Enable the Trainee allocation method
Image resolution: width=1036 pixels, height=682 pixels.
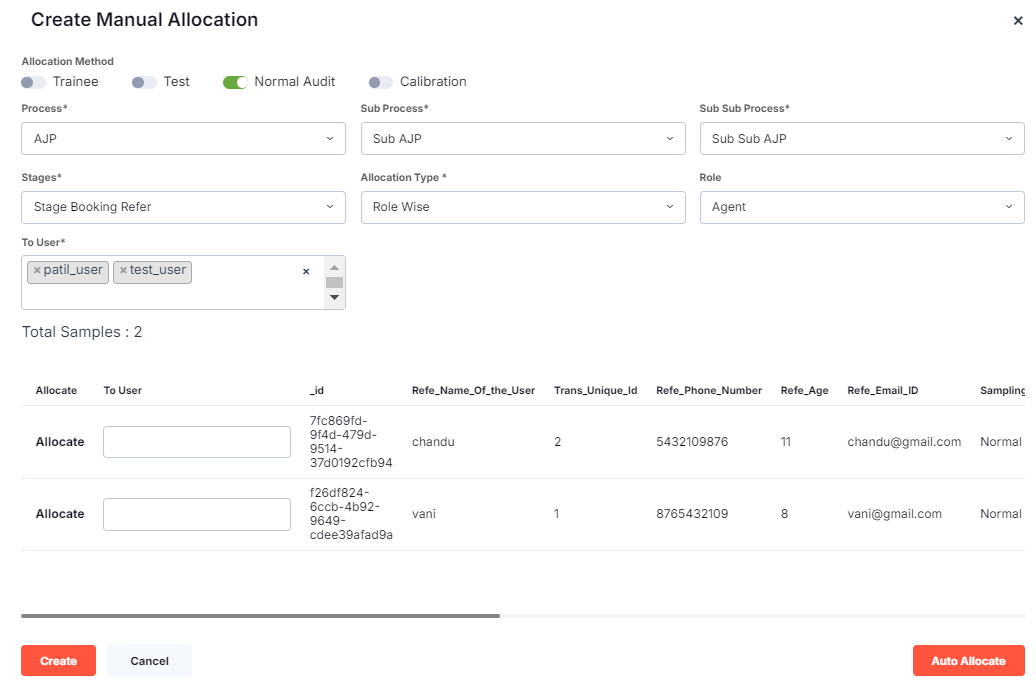coord(33,82)
